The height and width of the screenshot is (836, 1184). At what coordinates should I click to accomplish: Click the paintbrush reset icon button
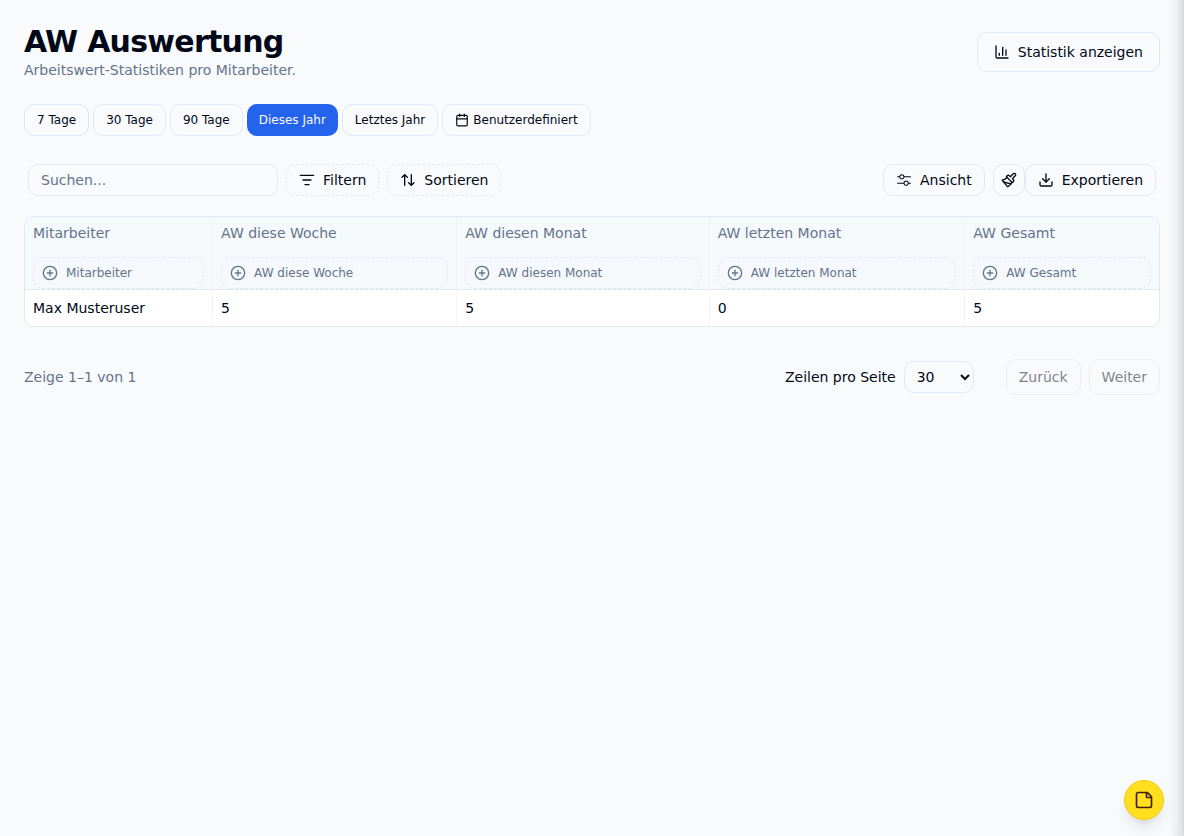pos(1008,180)
